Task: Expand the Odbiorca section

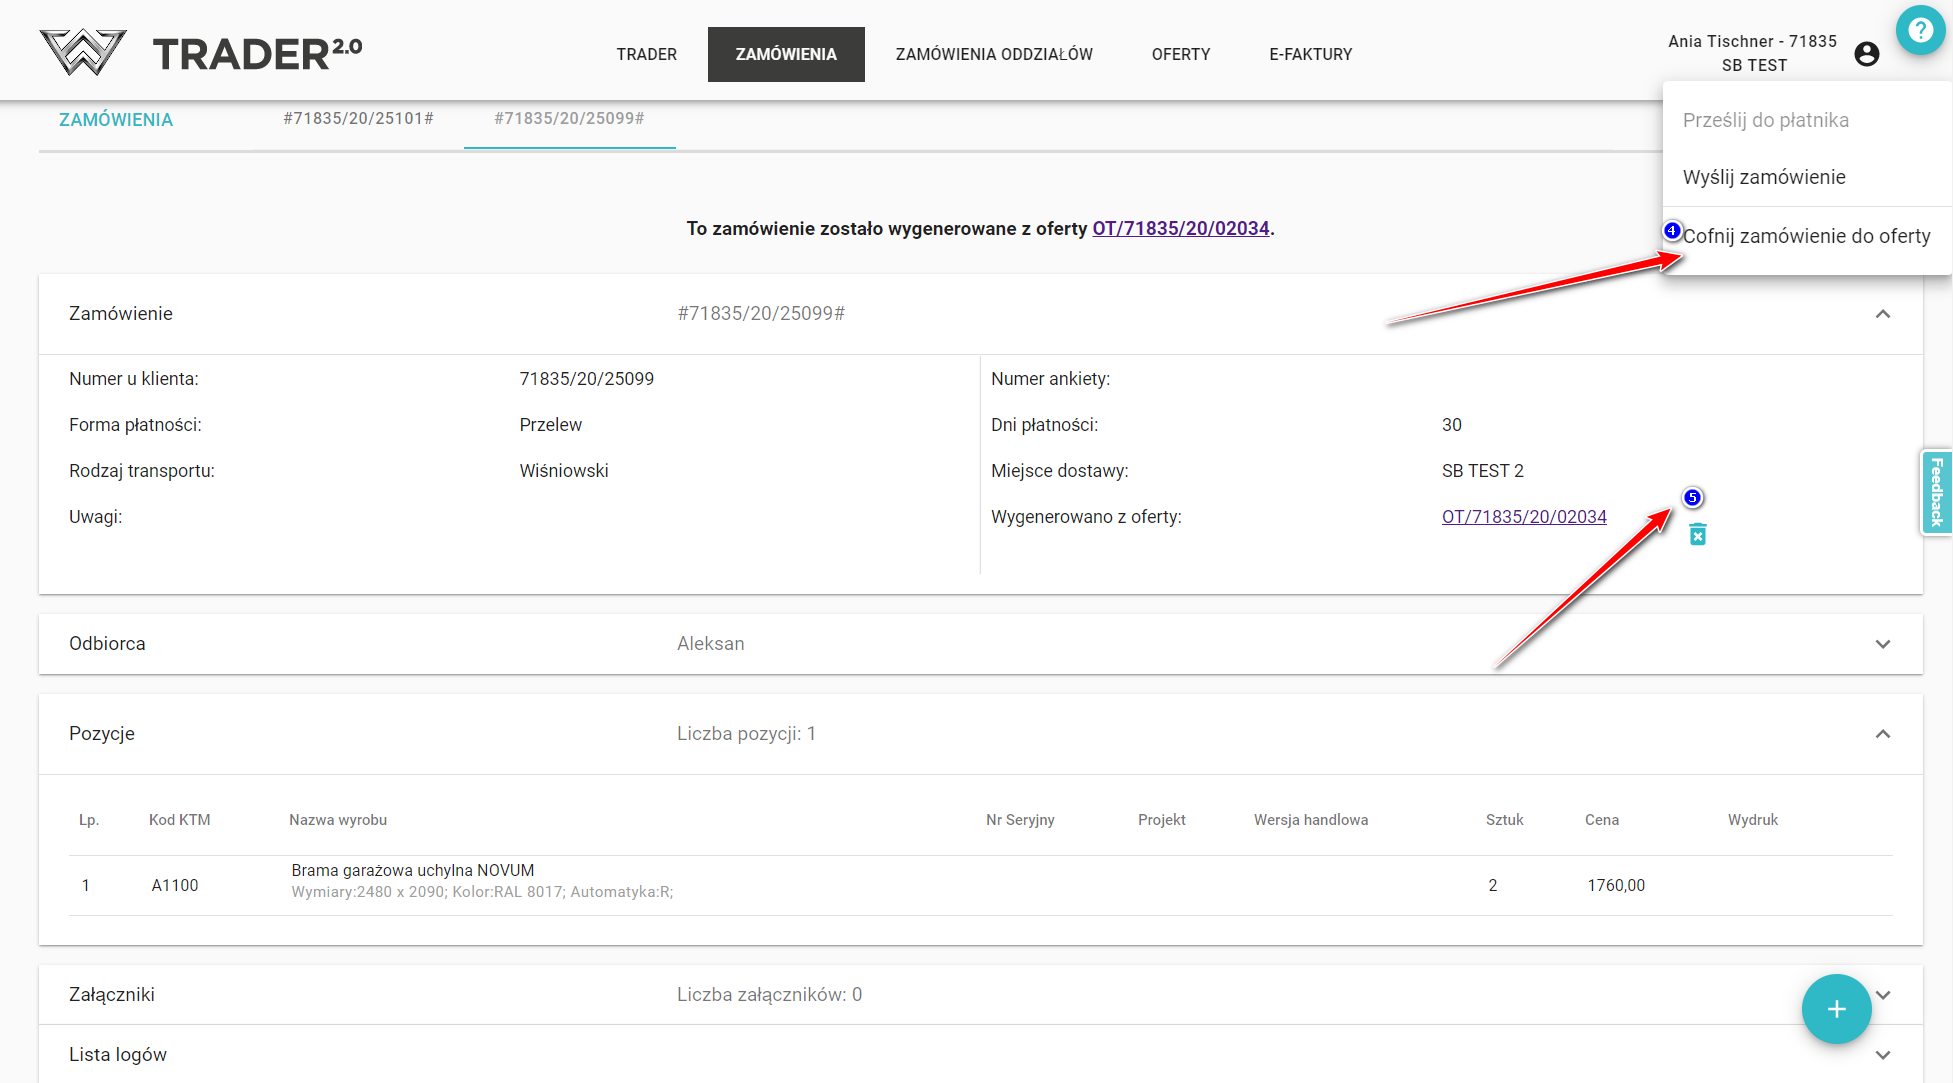Action: [1882, 644]
